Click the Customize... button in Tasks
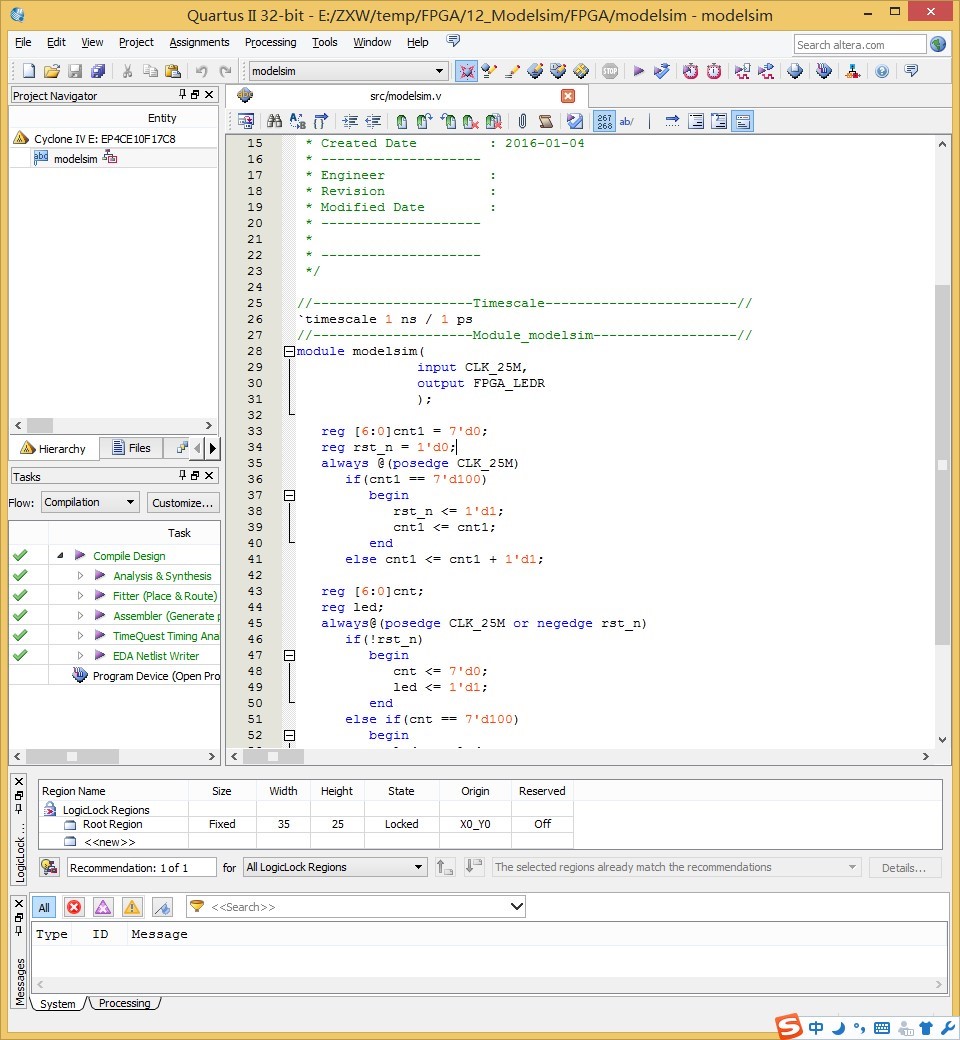Viewport: 960px width, 1040px height. coord(183,502)
